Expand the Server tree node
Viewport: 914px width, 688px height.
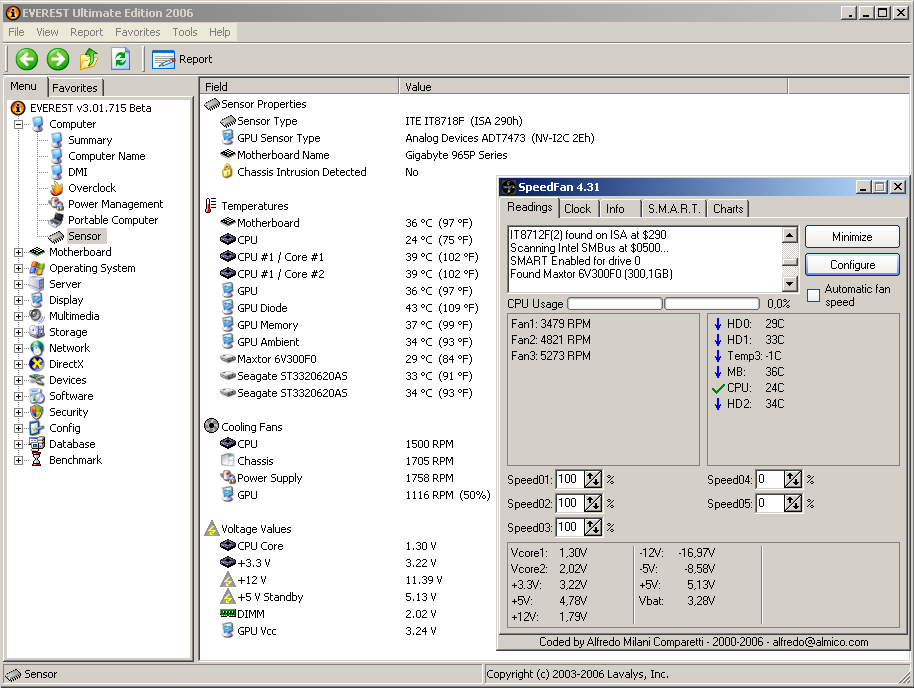18,285
